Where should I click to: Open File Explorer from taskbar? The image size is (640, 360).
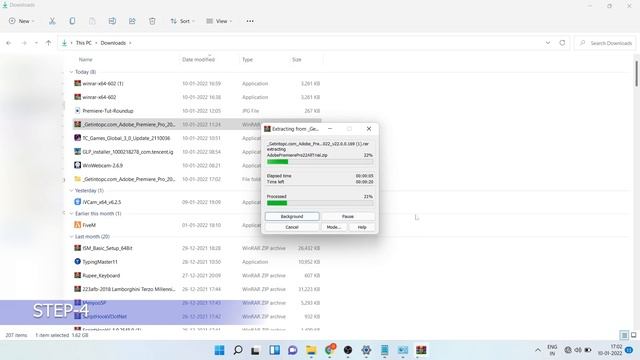[x=311, y=350]
